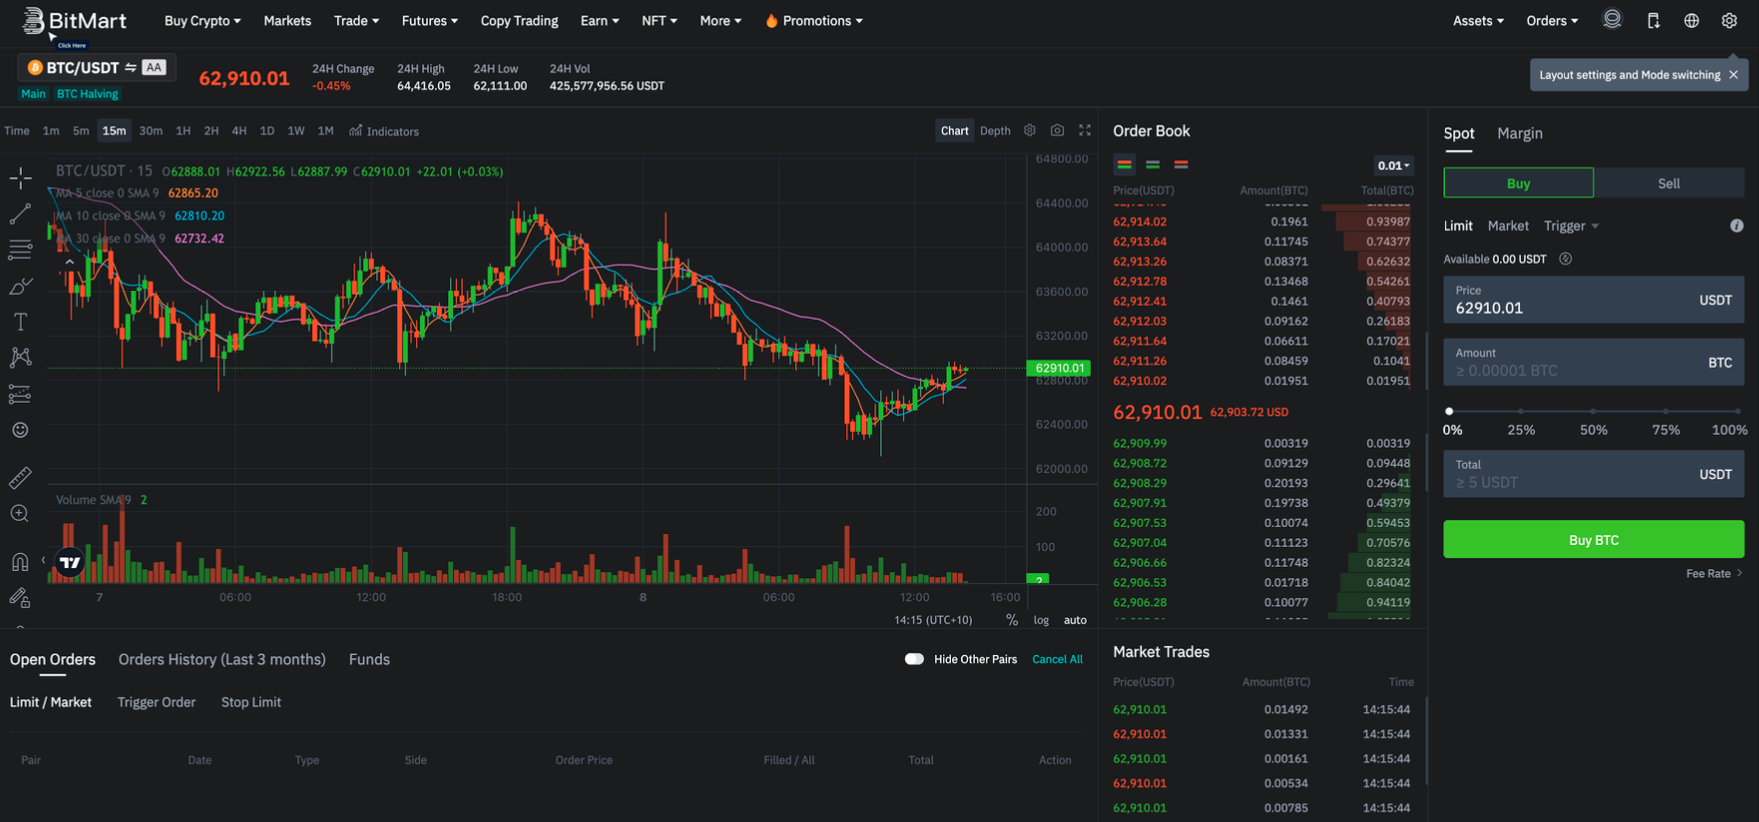This screenshot has width=1759, height=822.
Task: Expand the More menu
Action: tap(720, 21)
